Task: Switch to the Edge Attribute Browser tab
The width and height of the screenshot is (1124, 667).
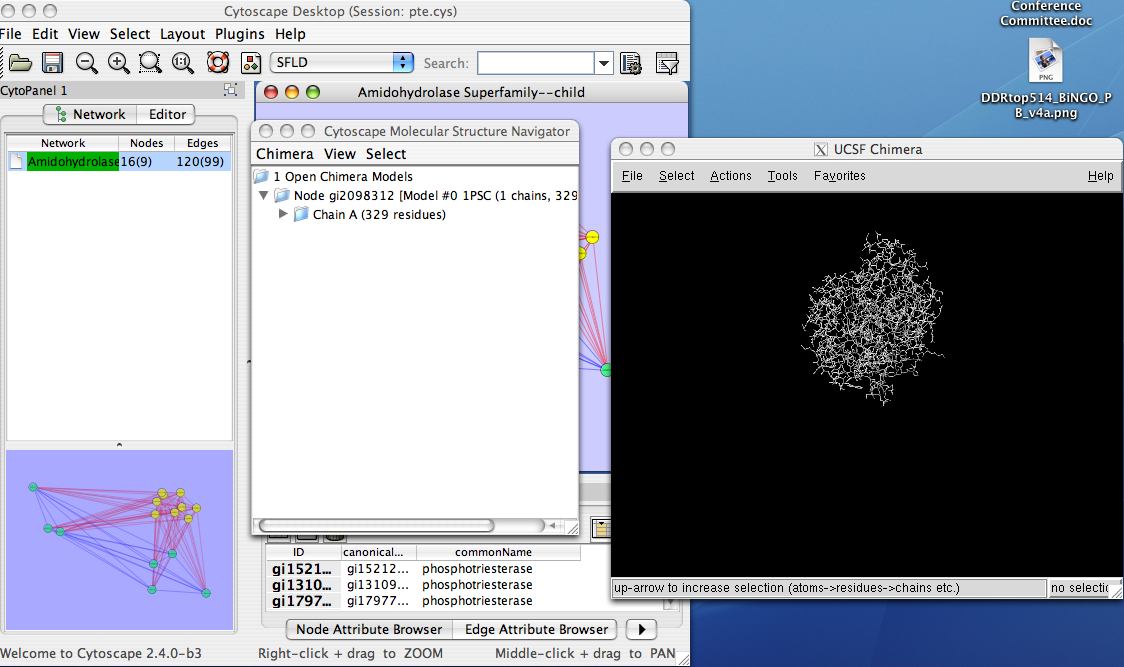Action: point(536,630)
